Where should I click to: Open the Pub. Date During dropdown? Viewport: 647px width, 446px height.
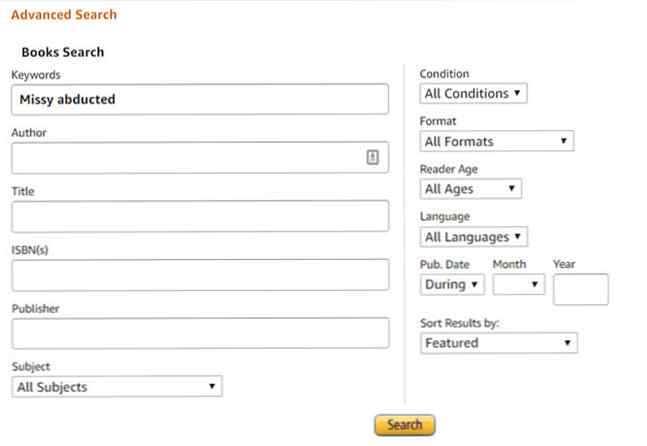pos(452,284)
